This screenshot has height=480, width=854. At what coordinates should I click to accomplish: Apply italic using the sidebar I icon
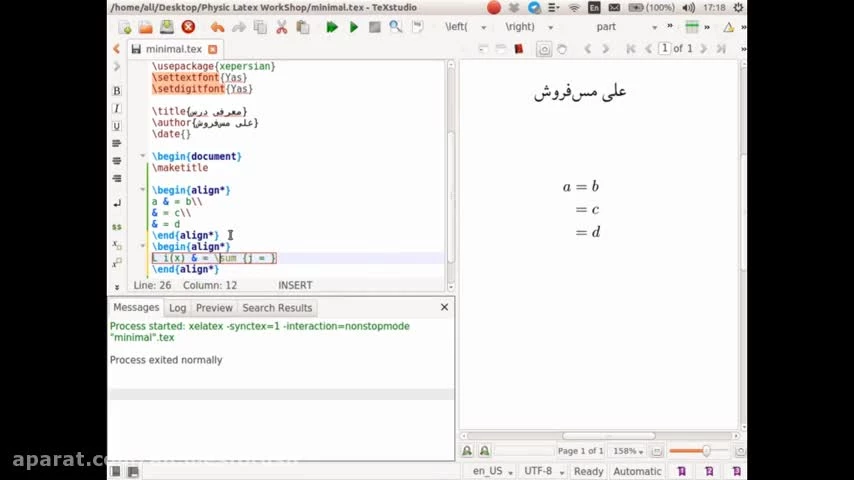coord(117,108)
